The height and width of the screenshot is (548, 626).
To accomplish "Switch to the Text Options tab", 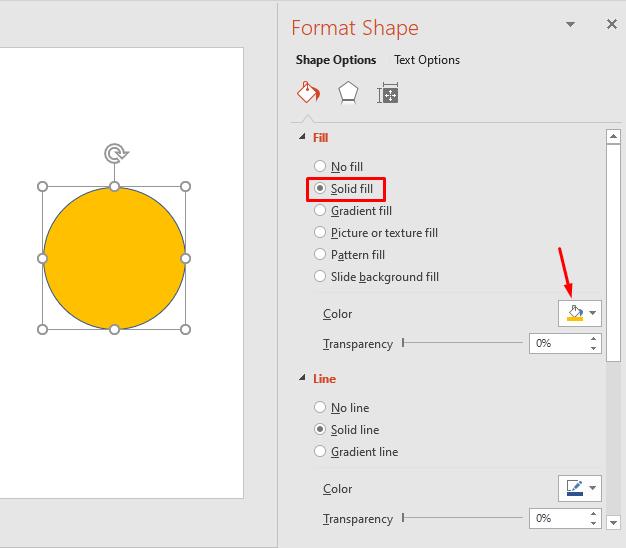I will point(427,60).
